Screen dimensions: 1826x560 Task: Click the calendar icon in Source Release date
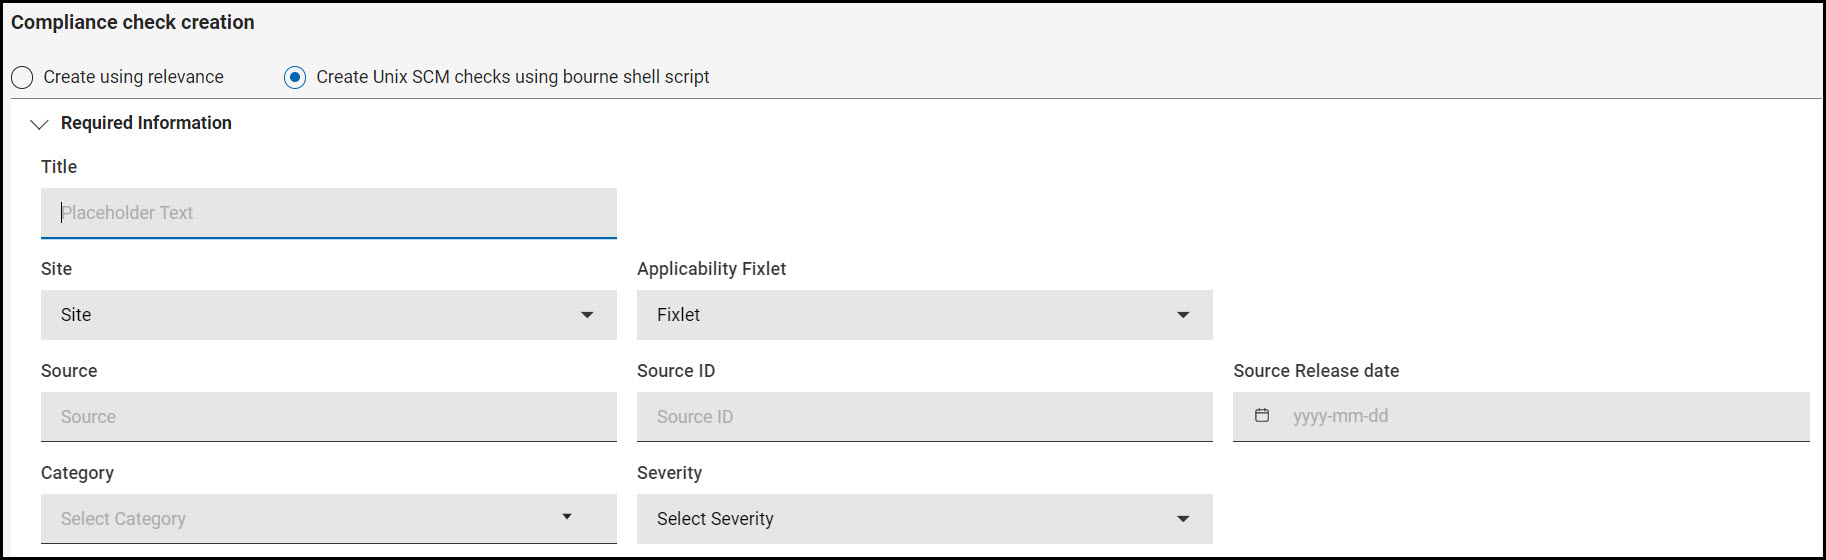(1262, 416)
